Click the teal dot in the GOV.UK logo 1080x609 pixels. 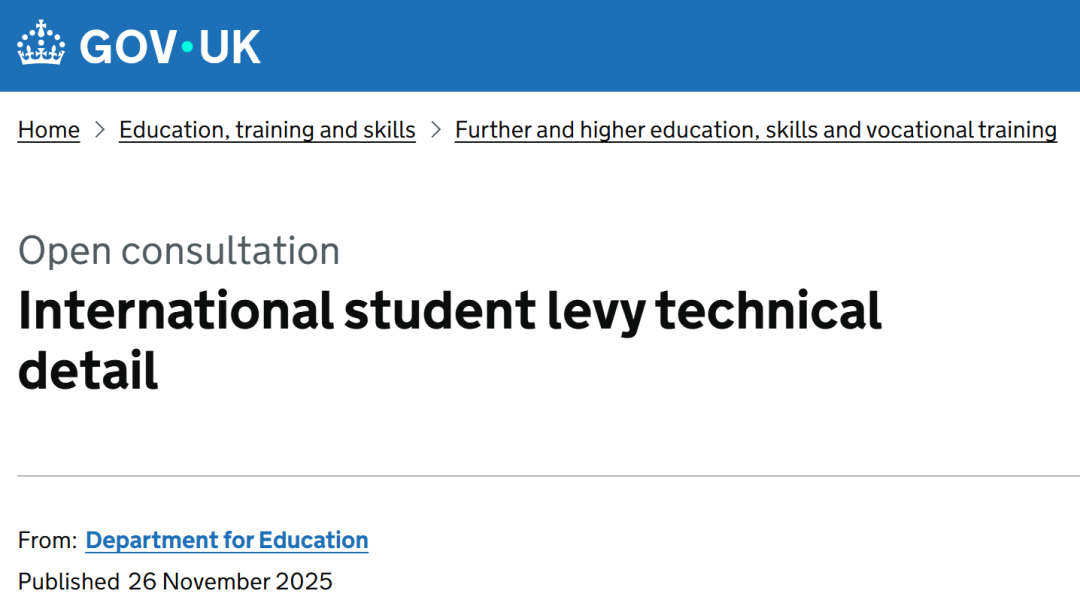click(x=186, y=47)
